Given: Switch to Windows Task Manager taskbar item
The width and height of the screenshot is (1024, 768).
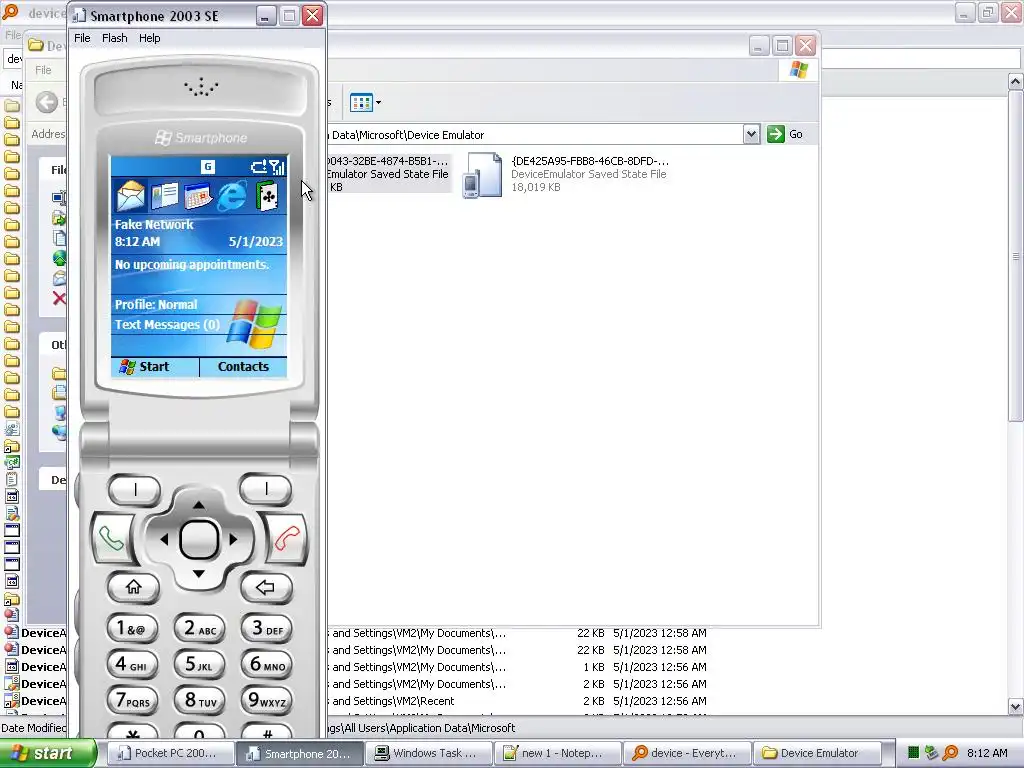Looking at the screenshot, I should coord(428,753).
